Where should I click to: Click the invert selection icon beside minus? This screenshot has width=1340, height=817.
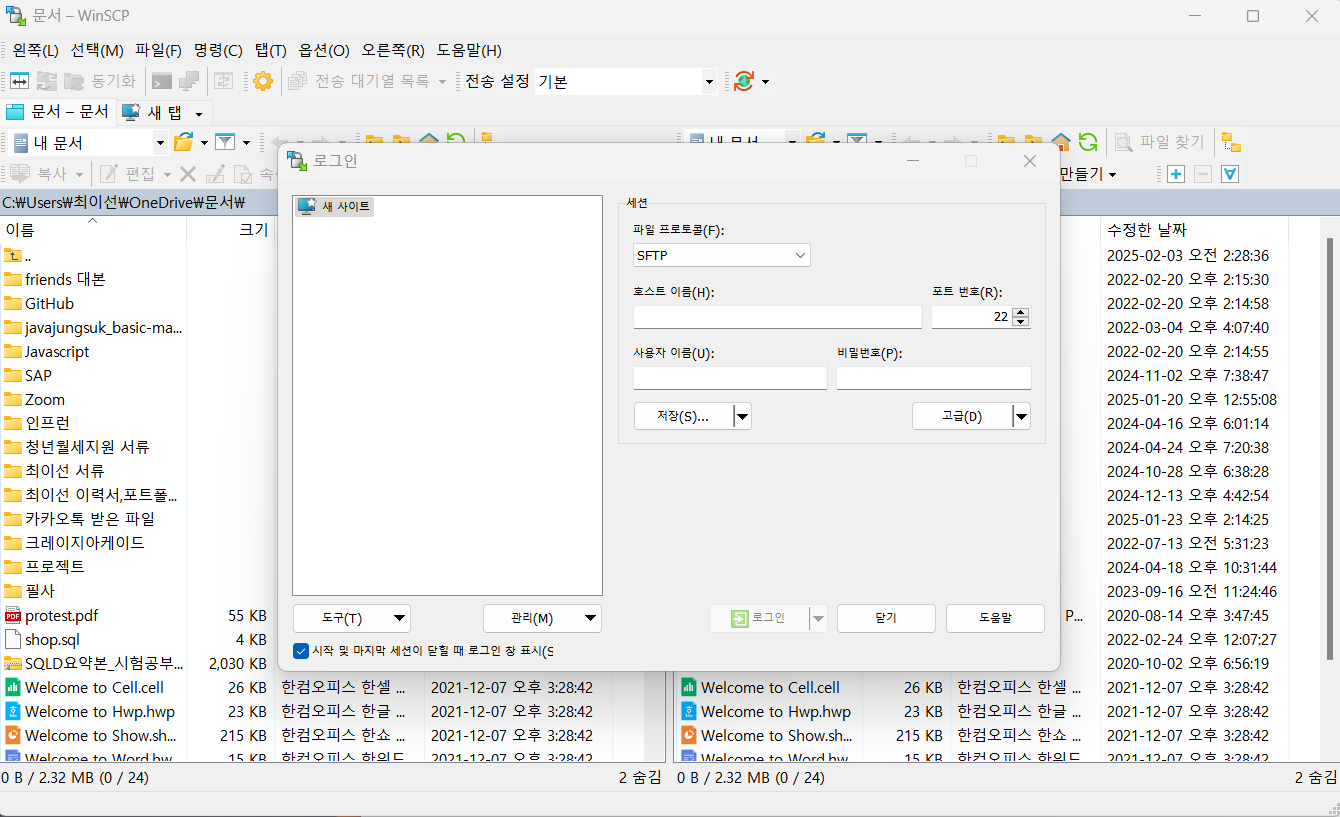(x=1230, y=174)
